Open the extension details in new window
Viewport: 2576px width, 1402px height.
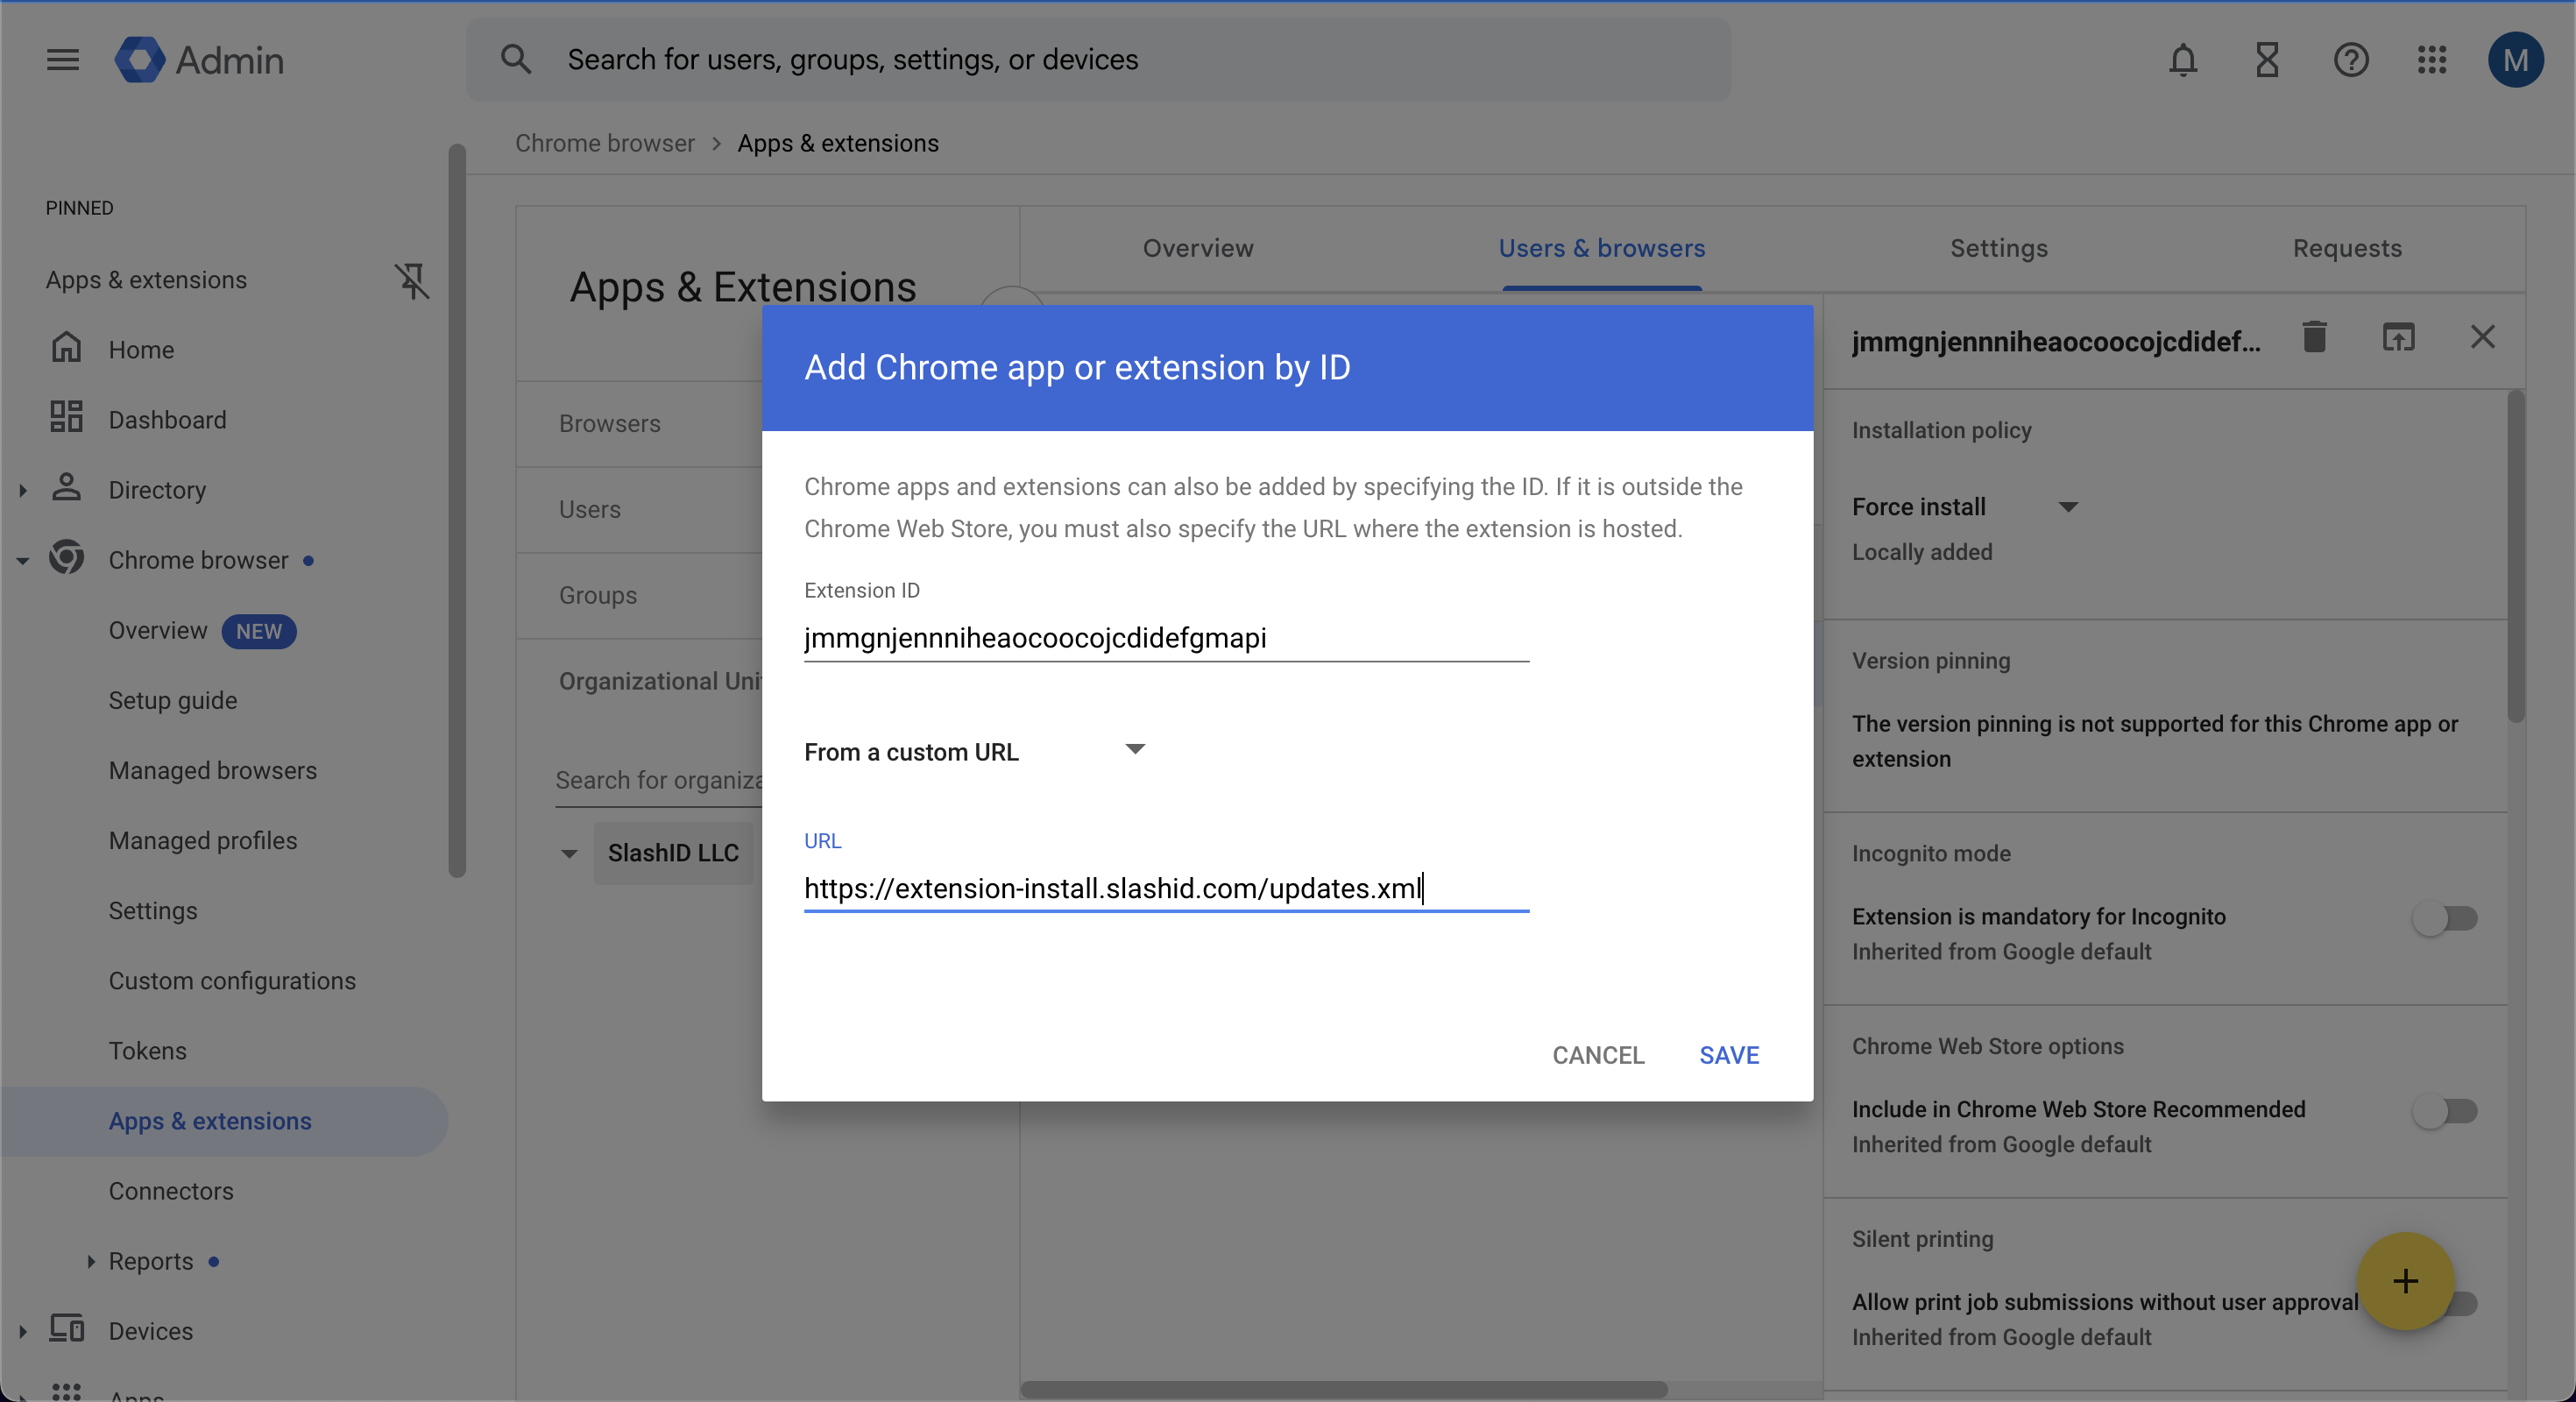(2399, 337)
